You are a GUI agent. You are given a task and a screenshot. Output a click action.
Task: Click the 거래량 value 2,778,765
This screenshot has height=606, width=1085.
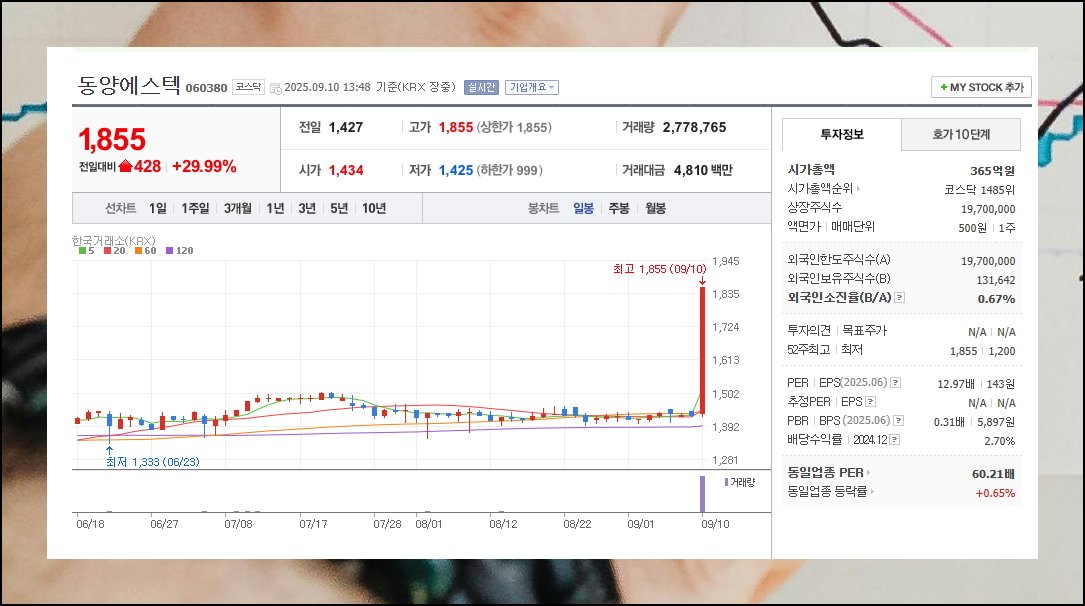pos(694,127)
